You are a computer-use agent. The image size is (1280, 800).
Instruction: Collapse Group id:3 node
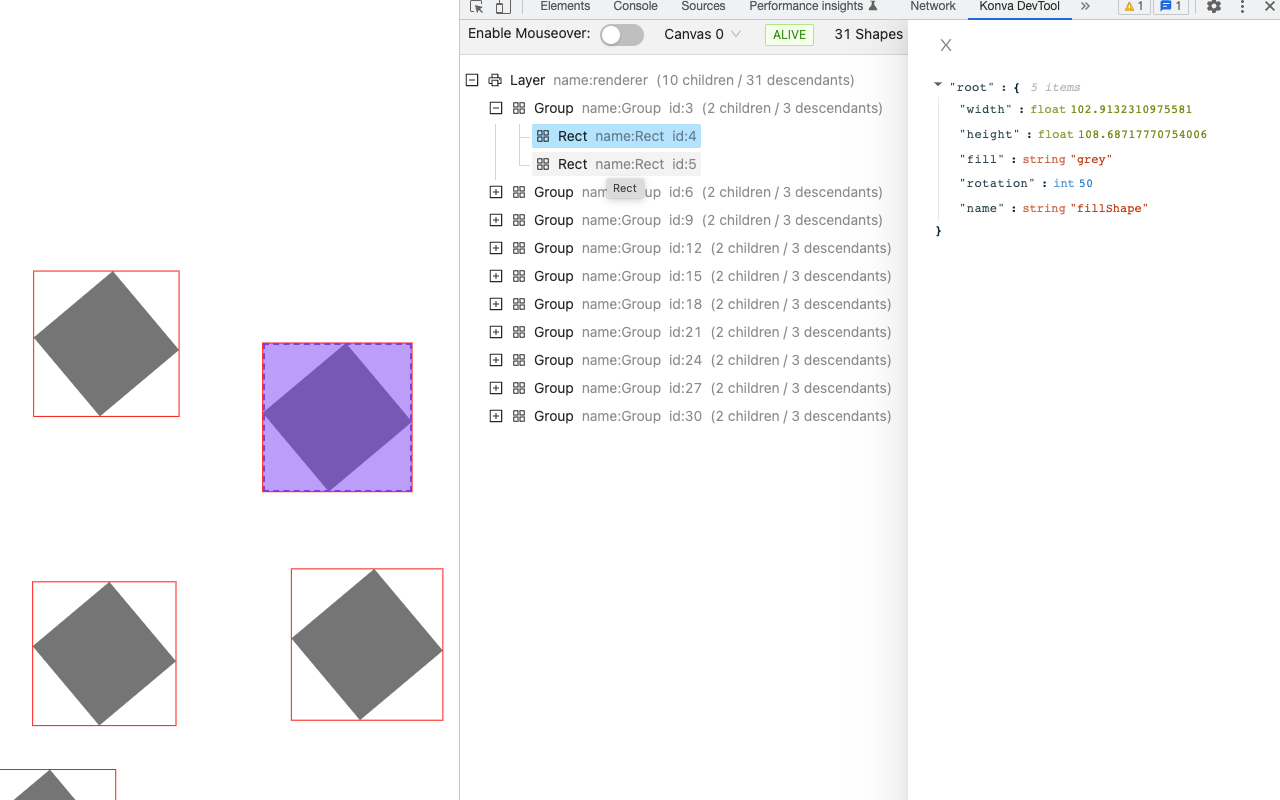(x=496, y=108)
